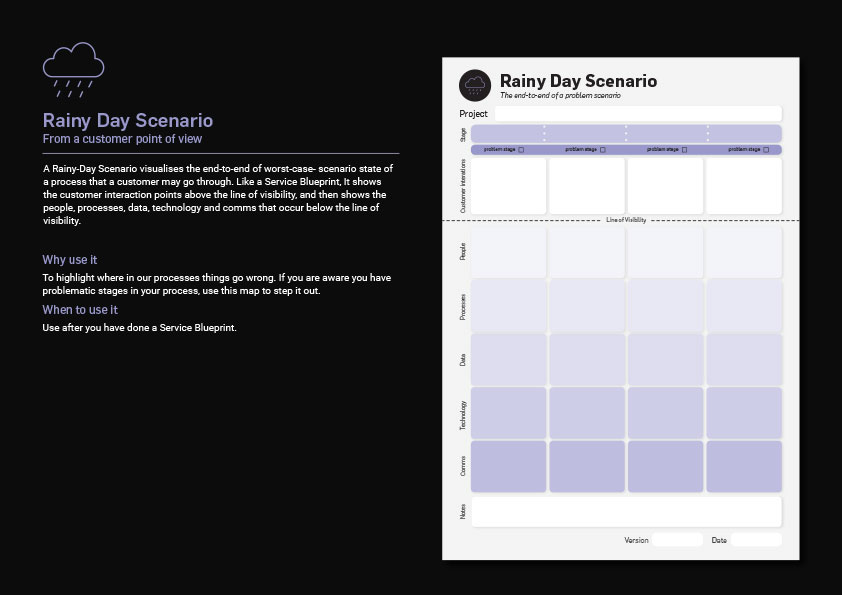842x595 pixels.
Task: Tick the third problem stage checkbox
Action: [x=685, y=150]
